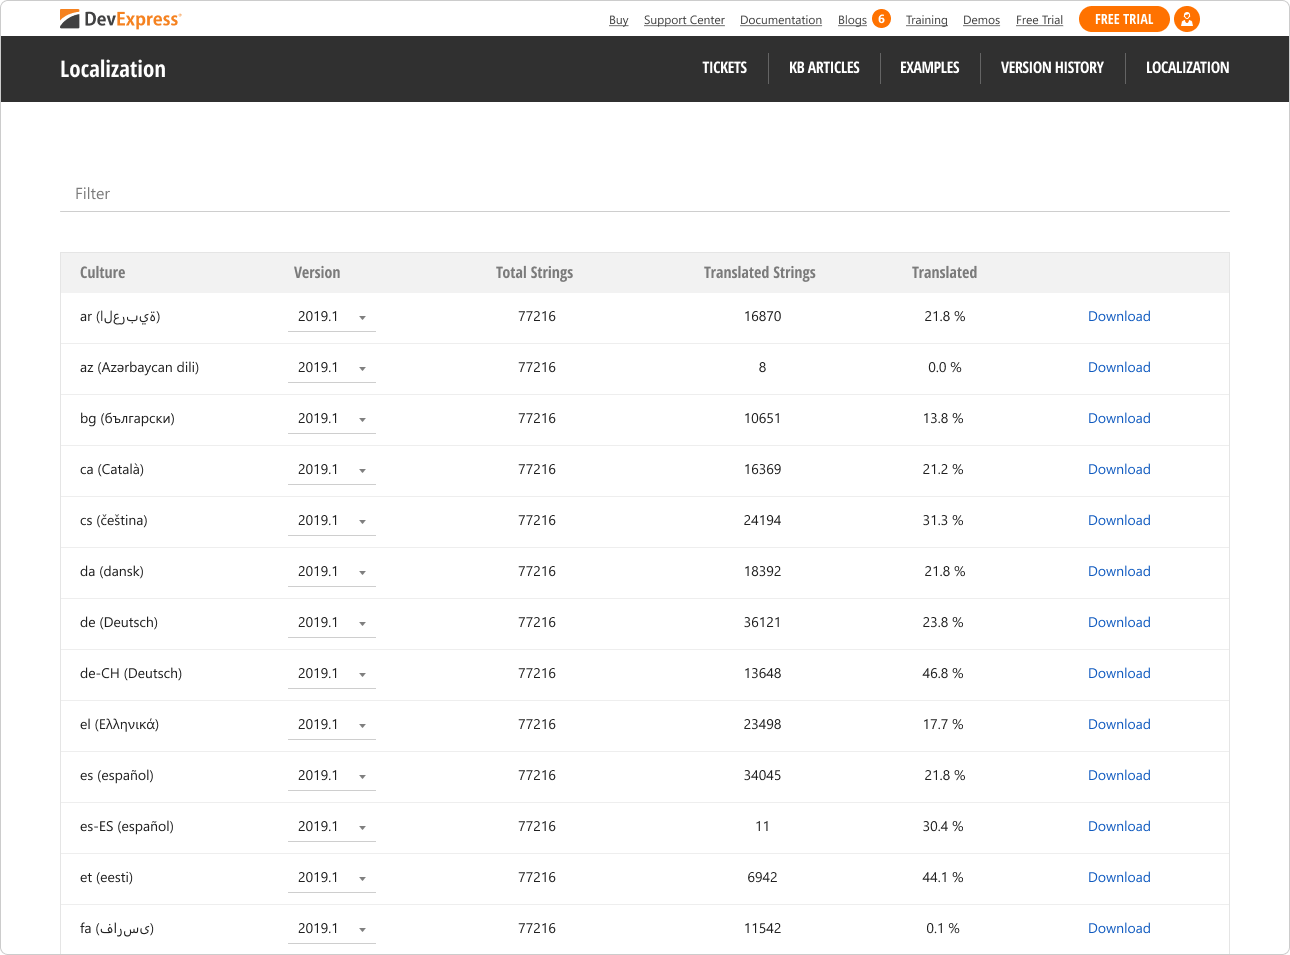Click the 46.8 % translated value
Viewport: 1290px width, 955px height.
[943, 674]
